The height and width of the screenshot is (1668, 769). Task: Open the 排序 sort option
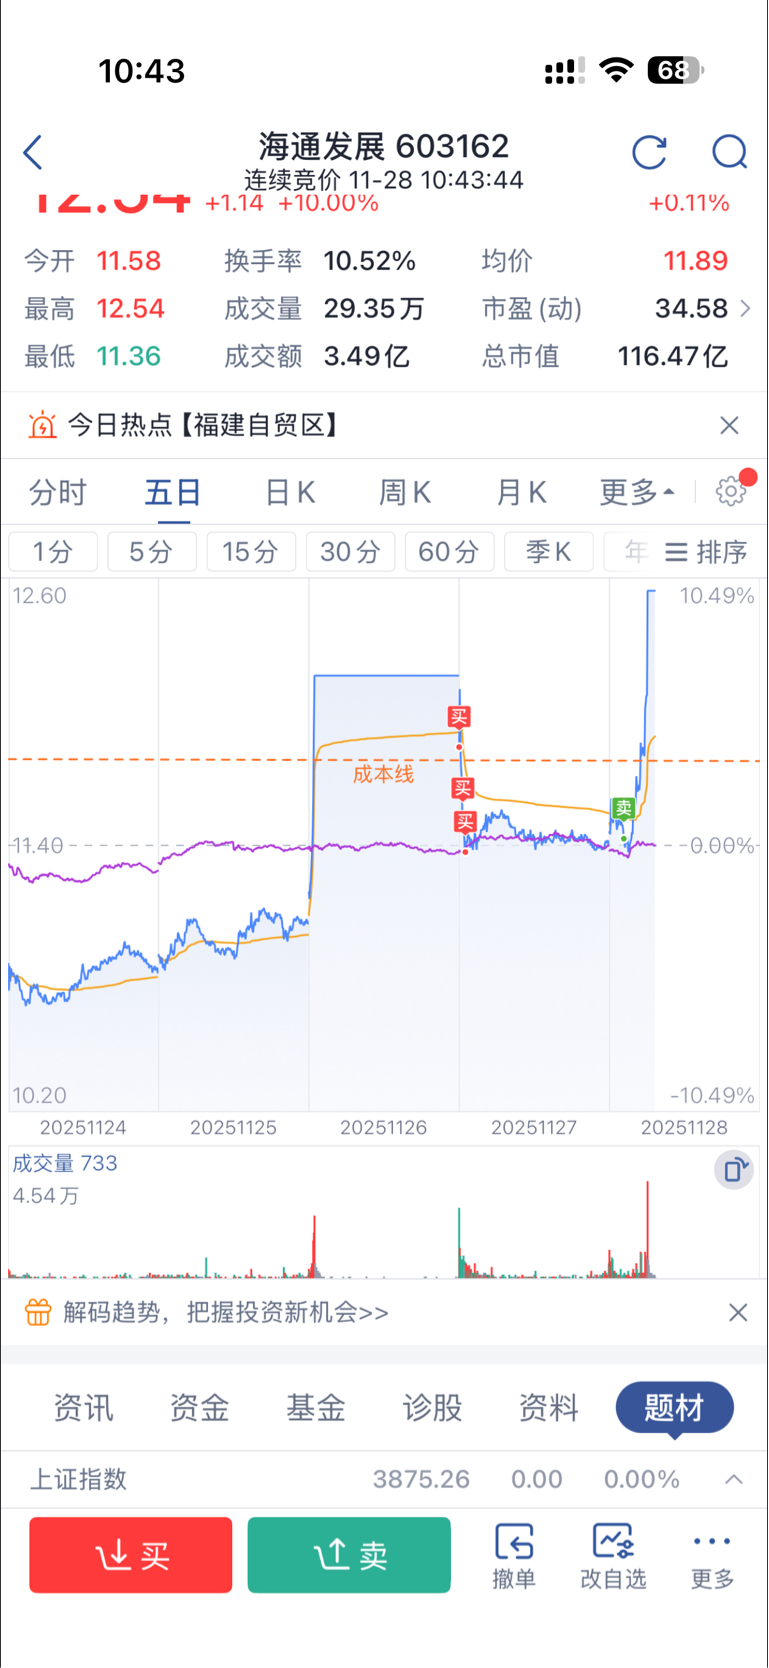coord(707,552)
